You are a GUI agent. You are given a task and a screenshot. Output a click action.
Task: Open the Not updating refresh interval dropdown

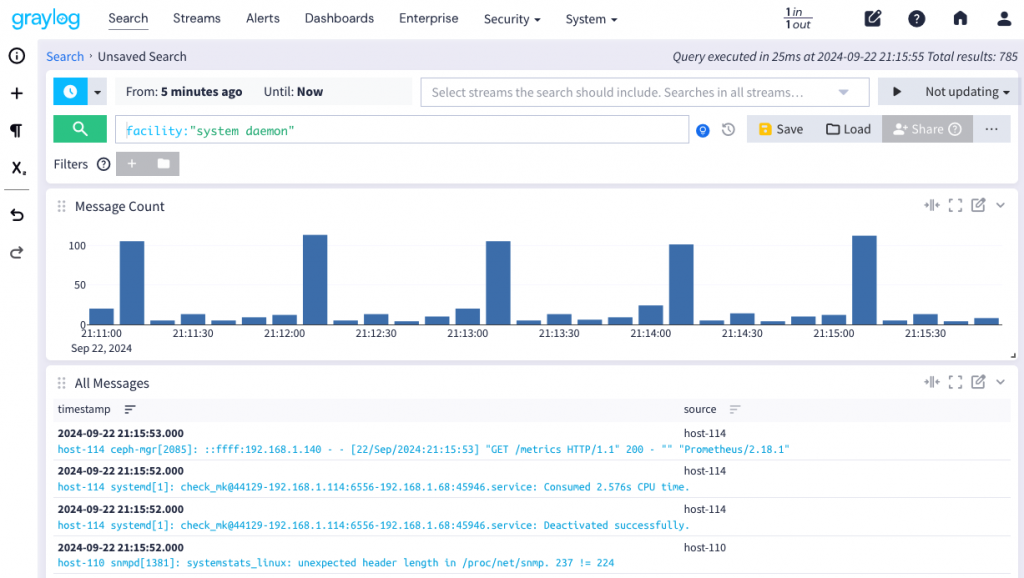[x=967, y=92]
